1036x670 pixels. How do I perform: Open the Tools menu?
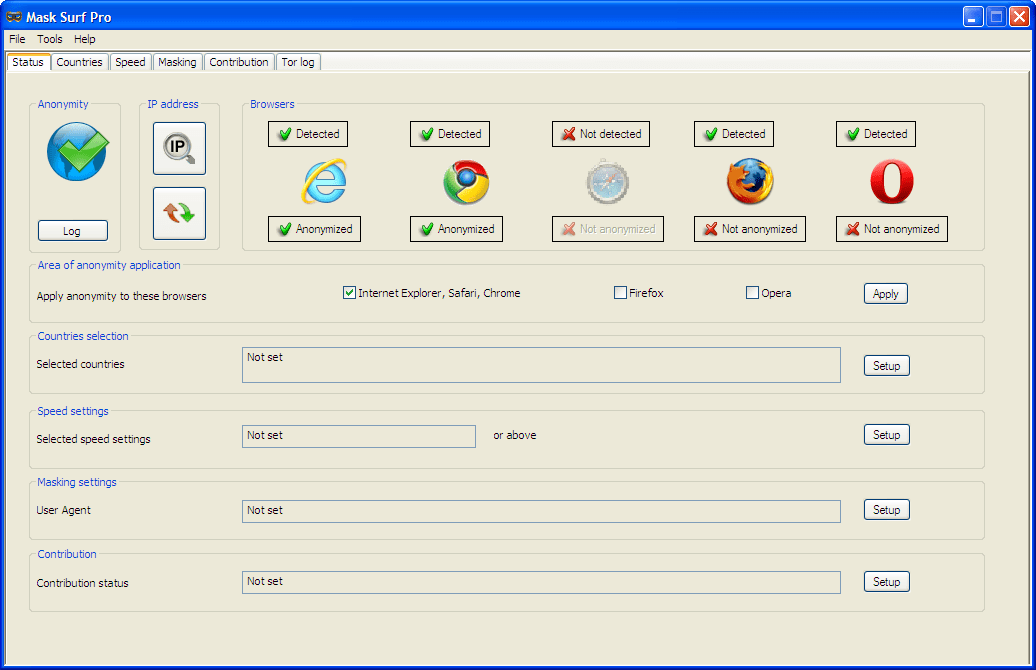[49, 39]
